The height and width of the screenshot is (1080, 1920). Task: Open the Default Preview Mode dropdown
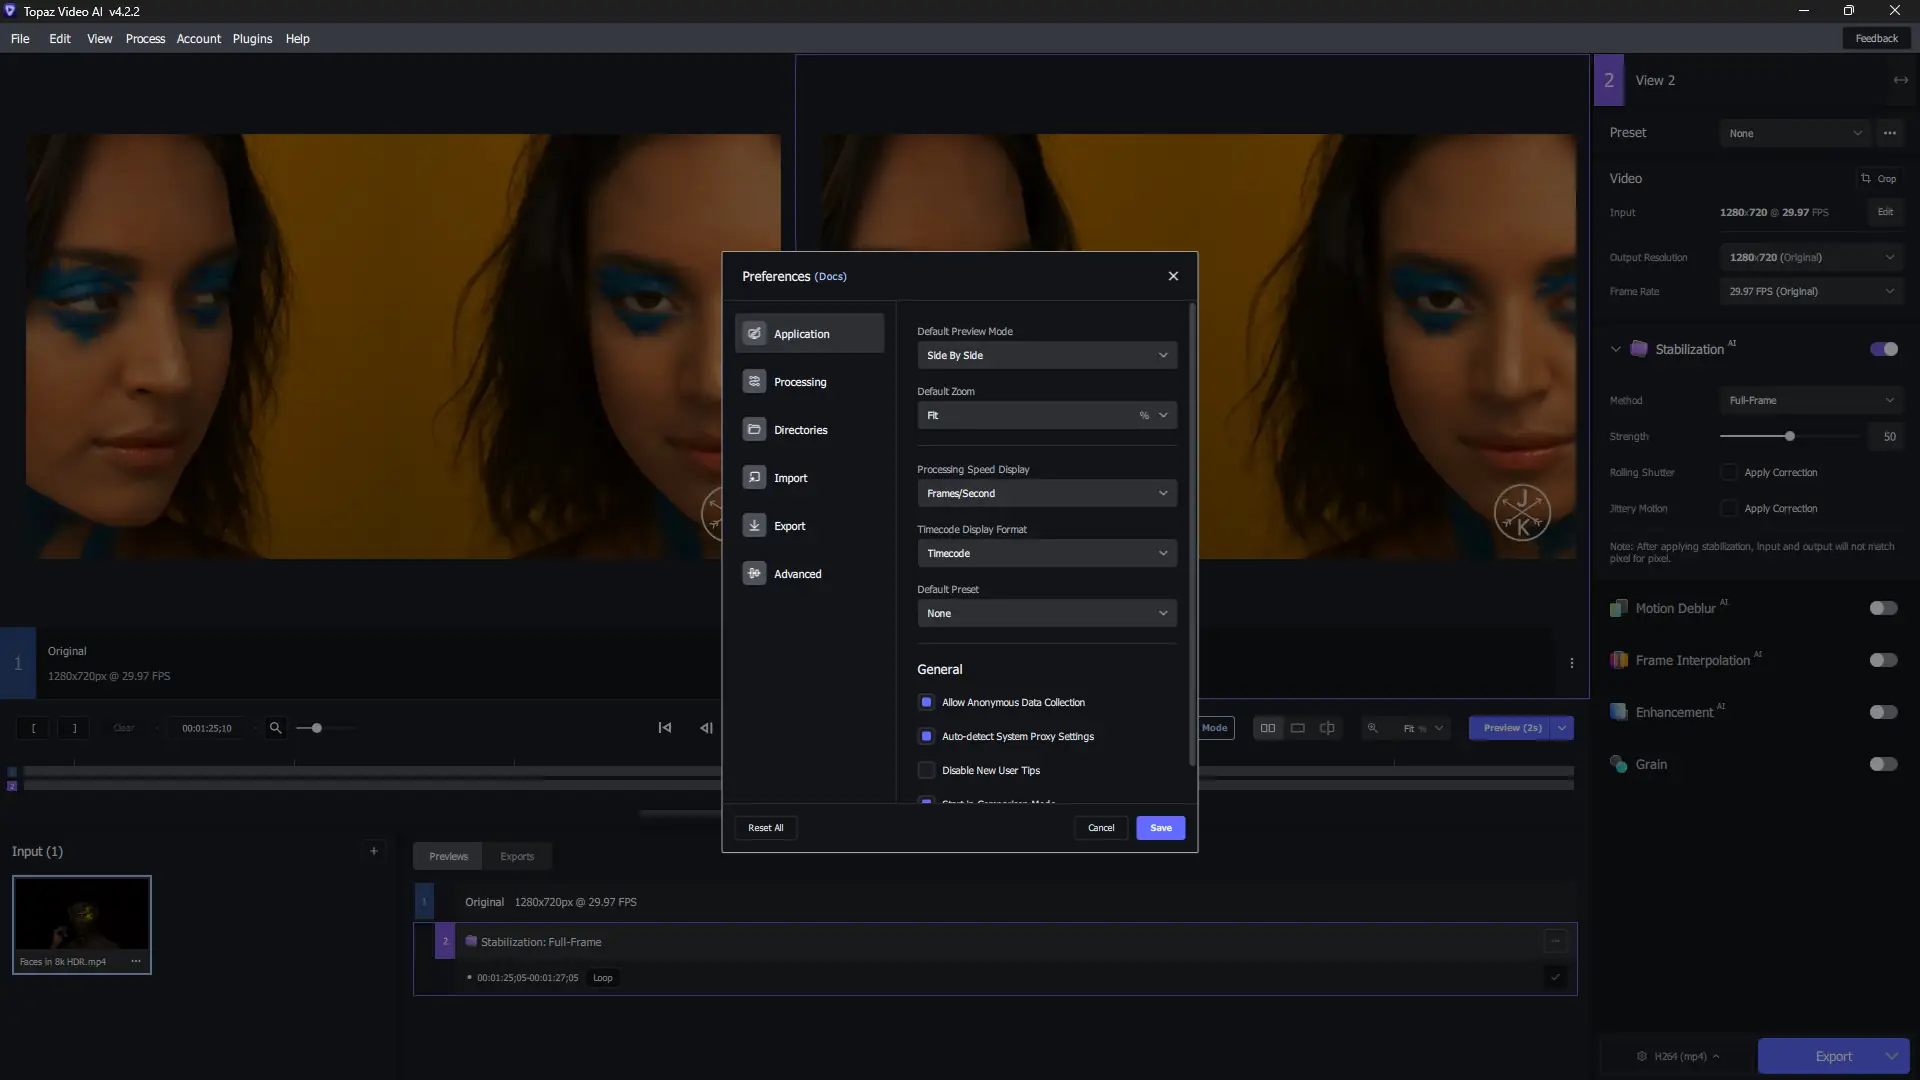pos(1046,355)
